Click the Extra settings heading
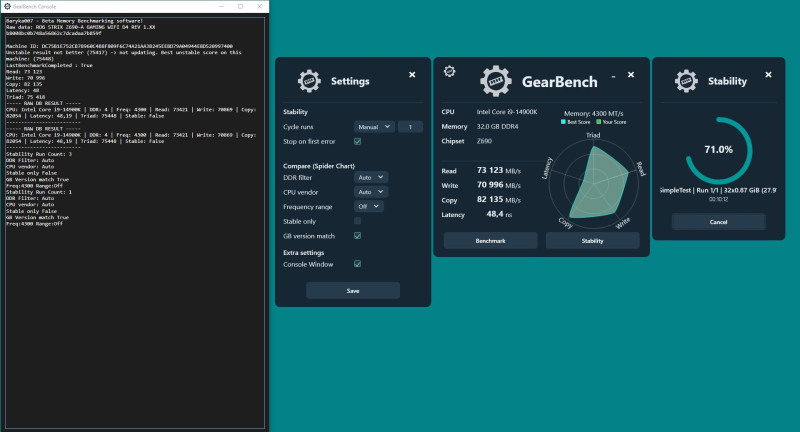Viewport: 800px width, 432px height. (x=304, y=252)
